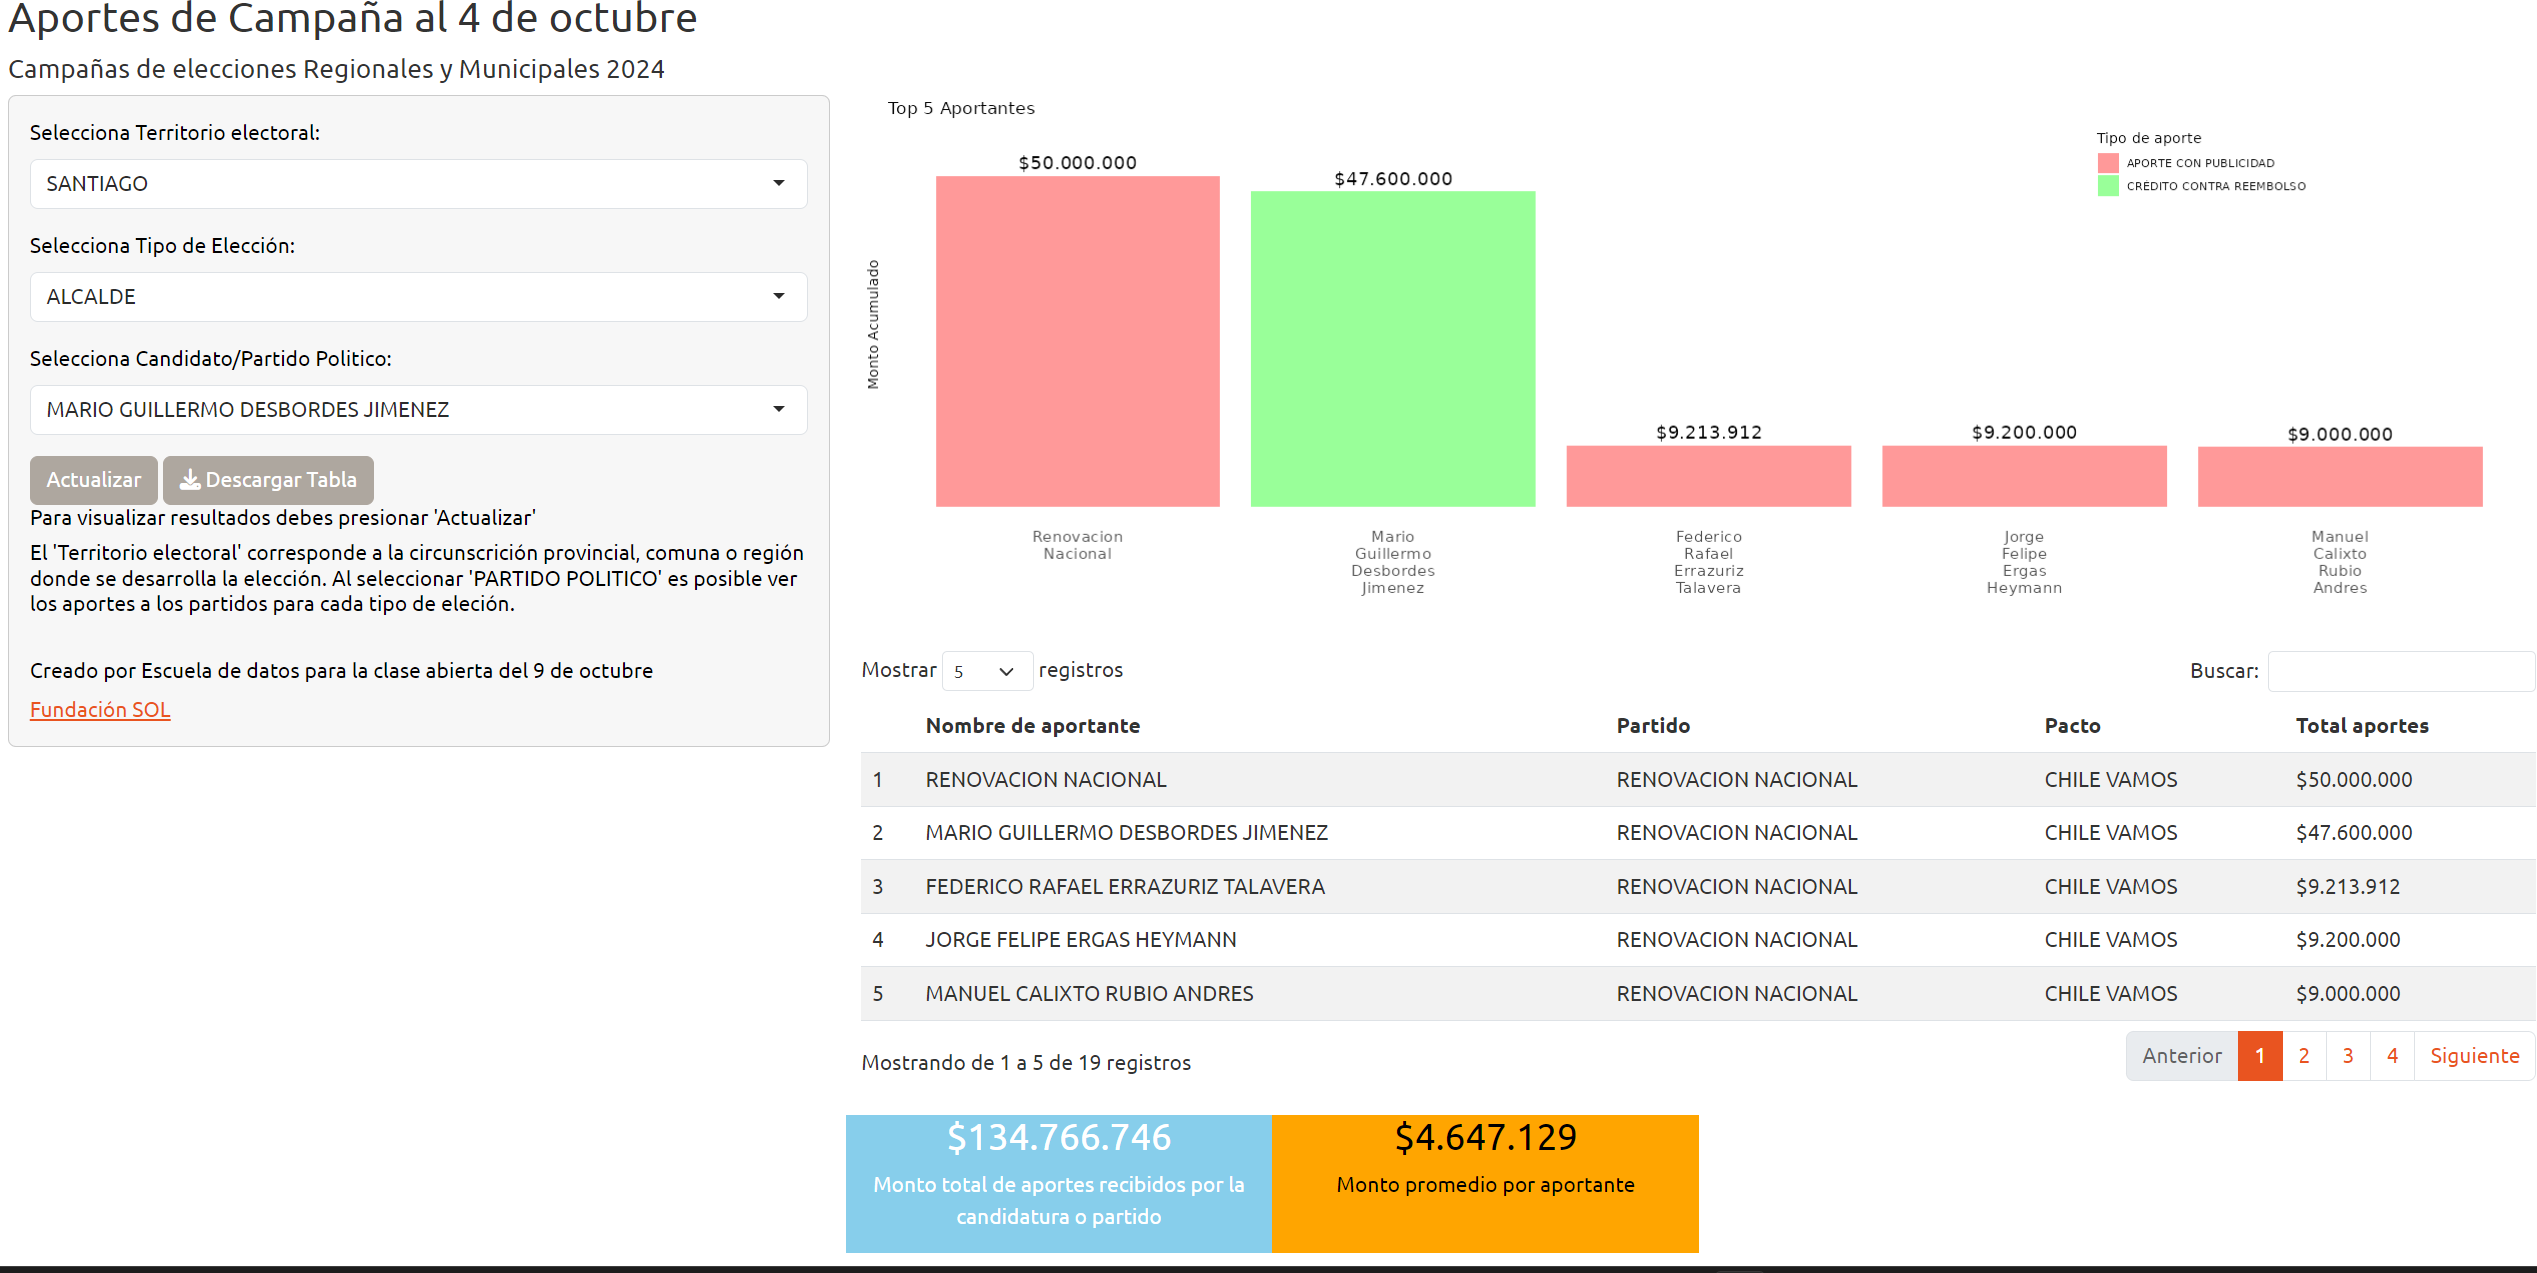Click the pink Aporte con Publicidad legend swatch

[x=2108, y=163]
